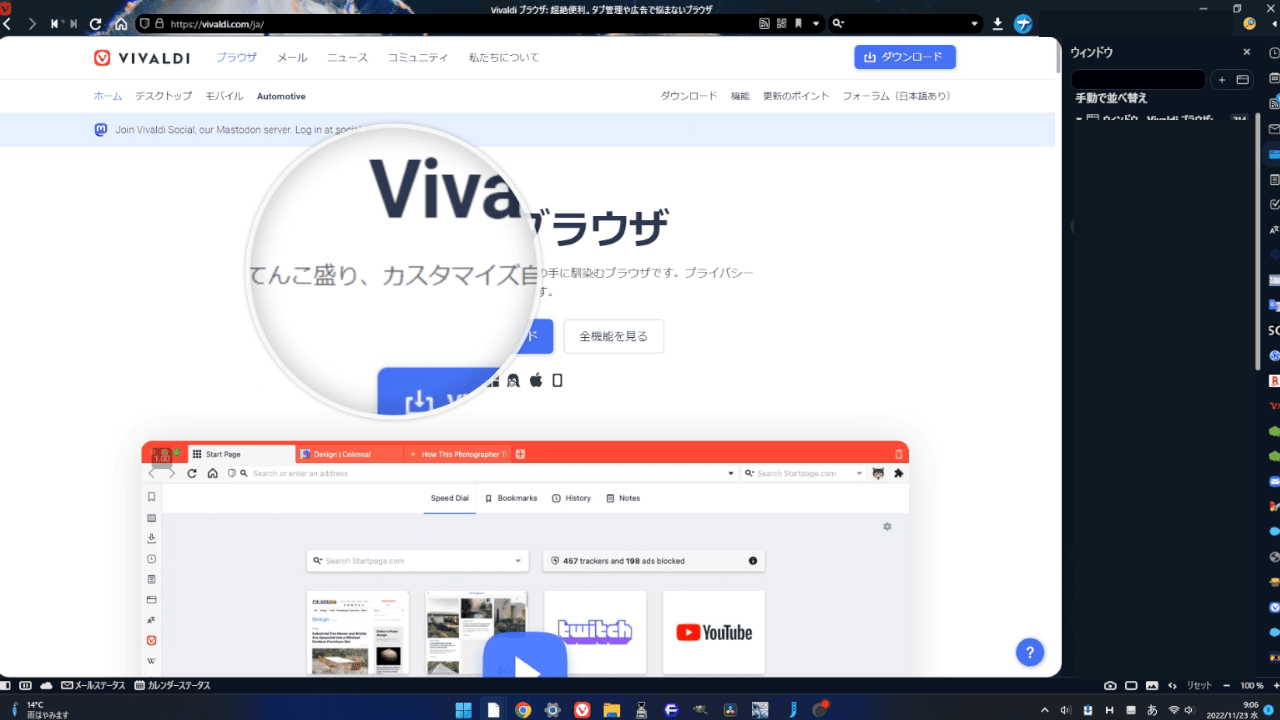Go back using the back arrow
This screenshot has height=720, width=1280.
pyautogui.click(x=7, y=23)
